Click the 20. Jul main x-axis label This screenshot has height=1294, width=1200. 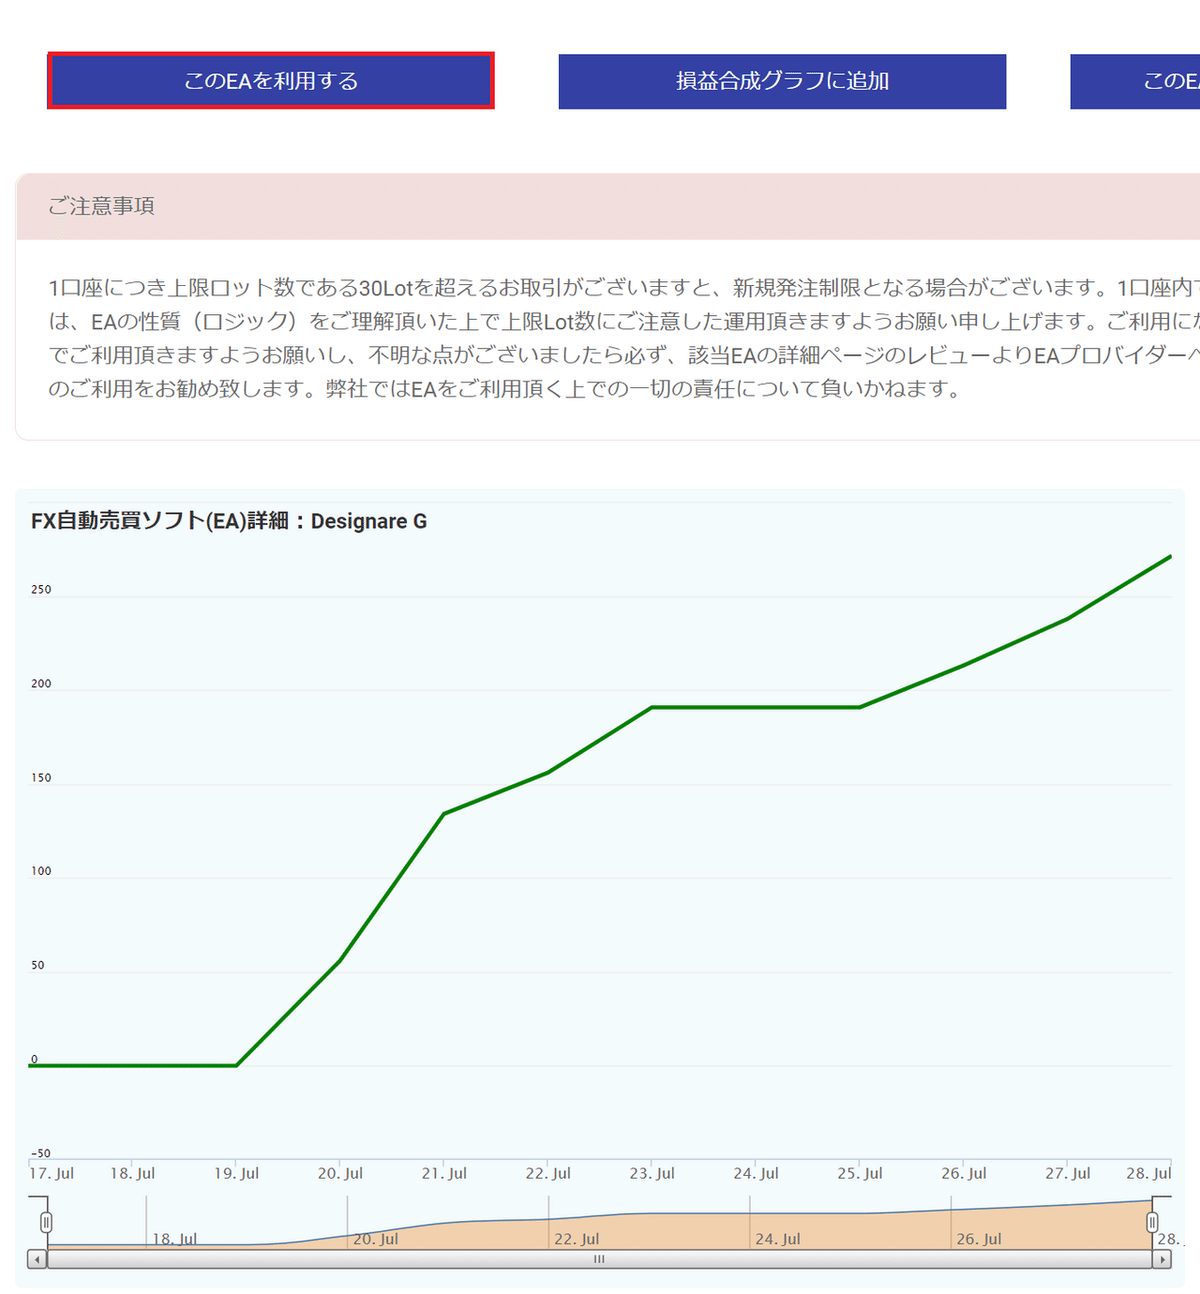[340, 1173]
